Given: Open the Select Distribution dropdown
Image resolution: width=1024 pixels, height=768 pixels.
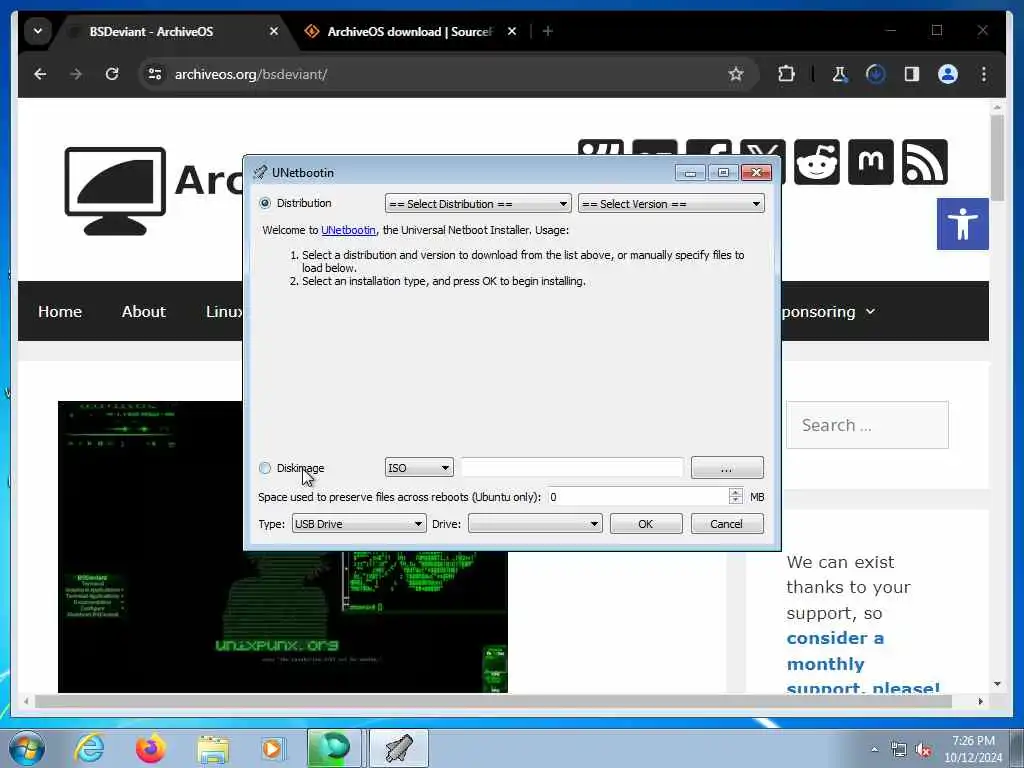Looking at the screenshot, I should pos(478,204).
